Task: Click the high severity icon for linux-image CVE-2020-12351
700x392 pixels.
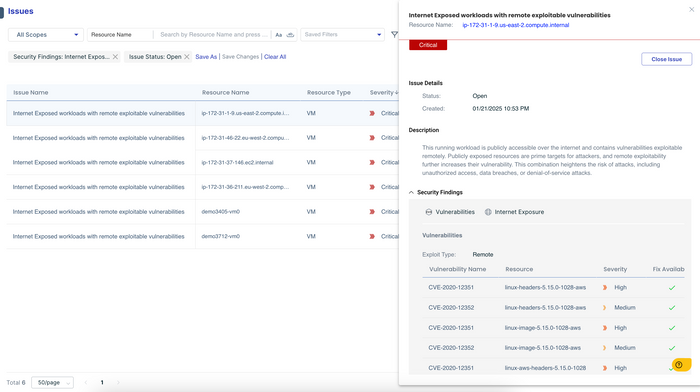Action: click(605, 328)
